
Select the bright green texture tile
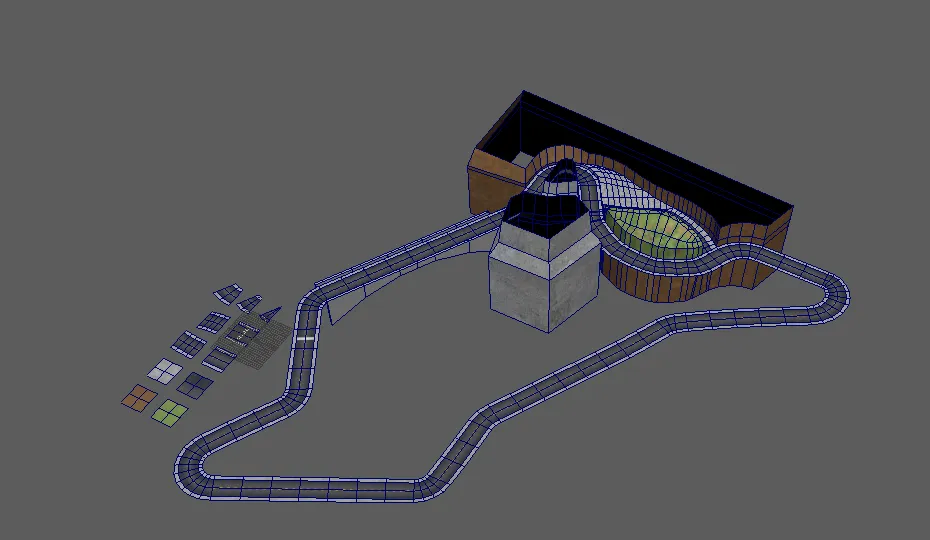pos(170,412)
